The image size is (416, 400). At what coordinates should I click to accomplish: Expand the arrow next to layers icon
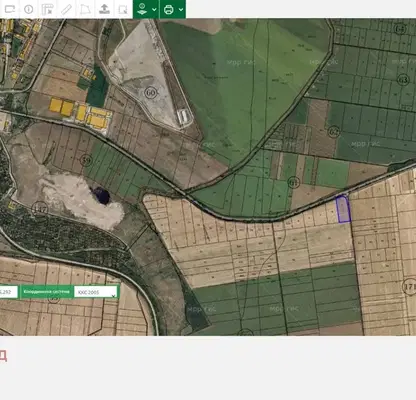[154, 10]
